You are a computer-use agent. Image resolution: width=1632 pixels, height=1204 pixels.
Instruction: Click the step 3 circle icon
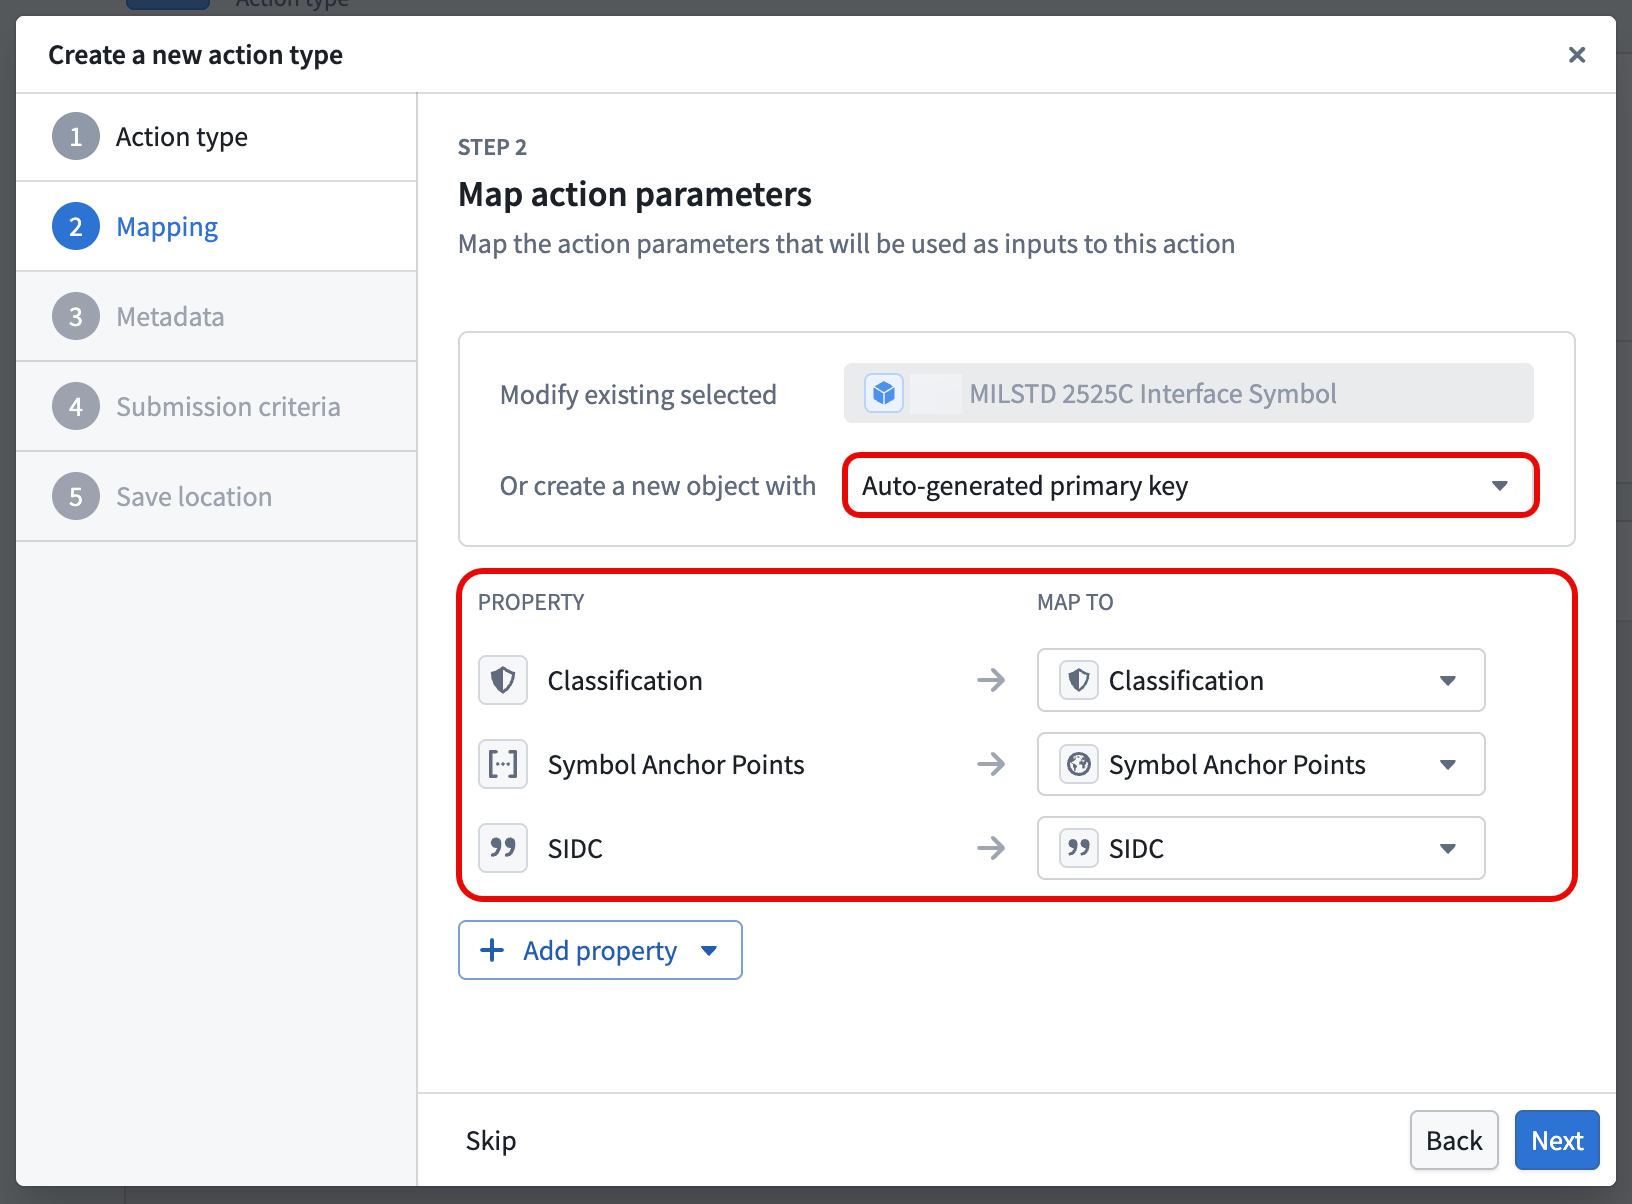tap(76, 317)
